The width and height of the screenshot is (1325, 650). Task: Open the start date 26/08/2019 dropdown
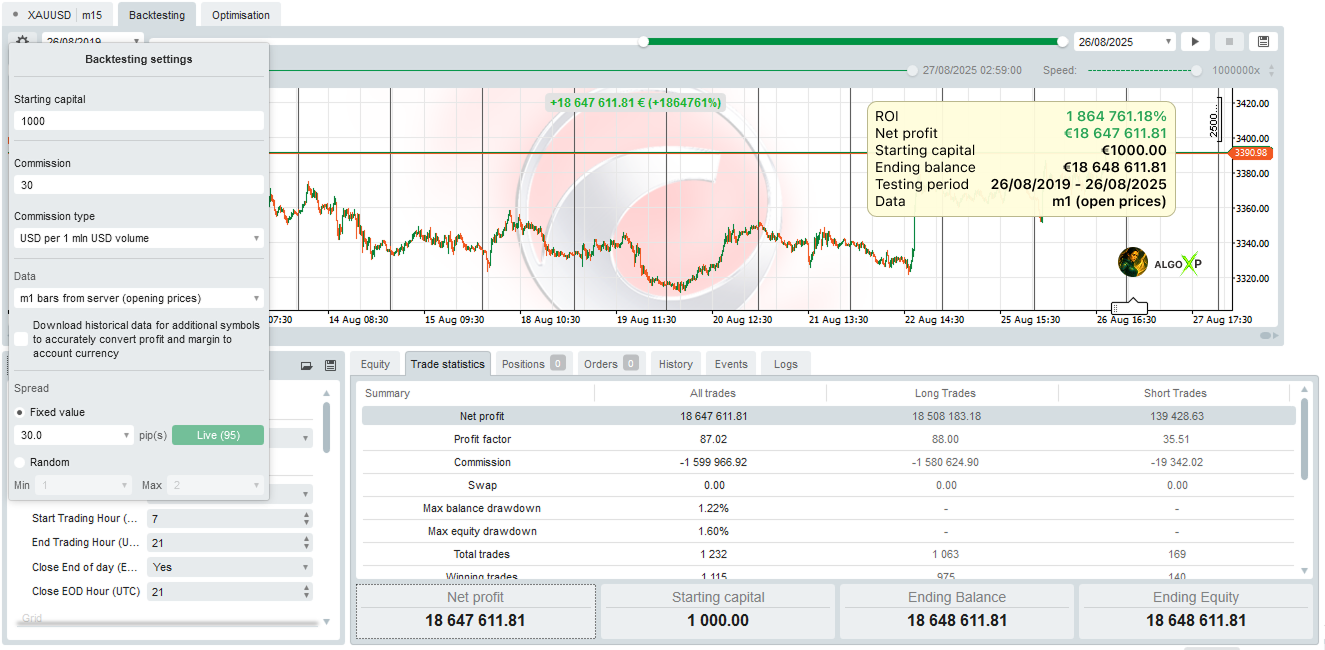[x=92, y=41]
